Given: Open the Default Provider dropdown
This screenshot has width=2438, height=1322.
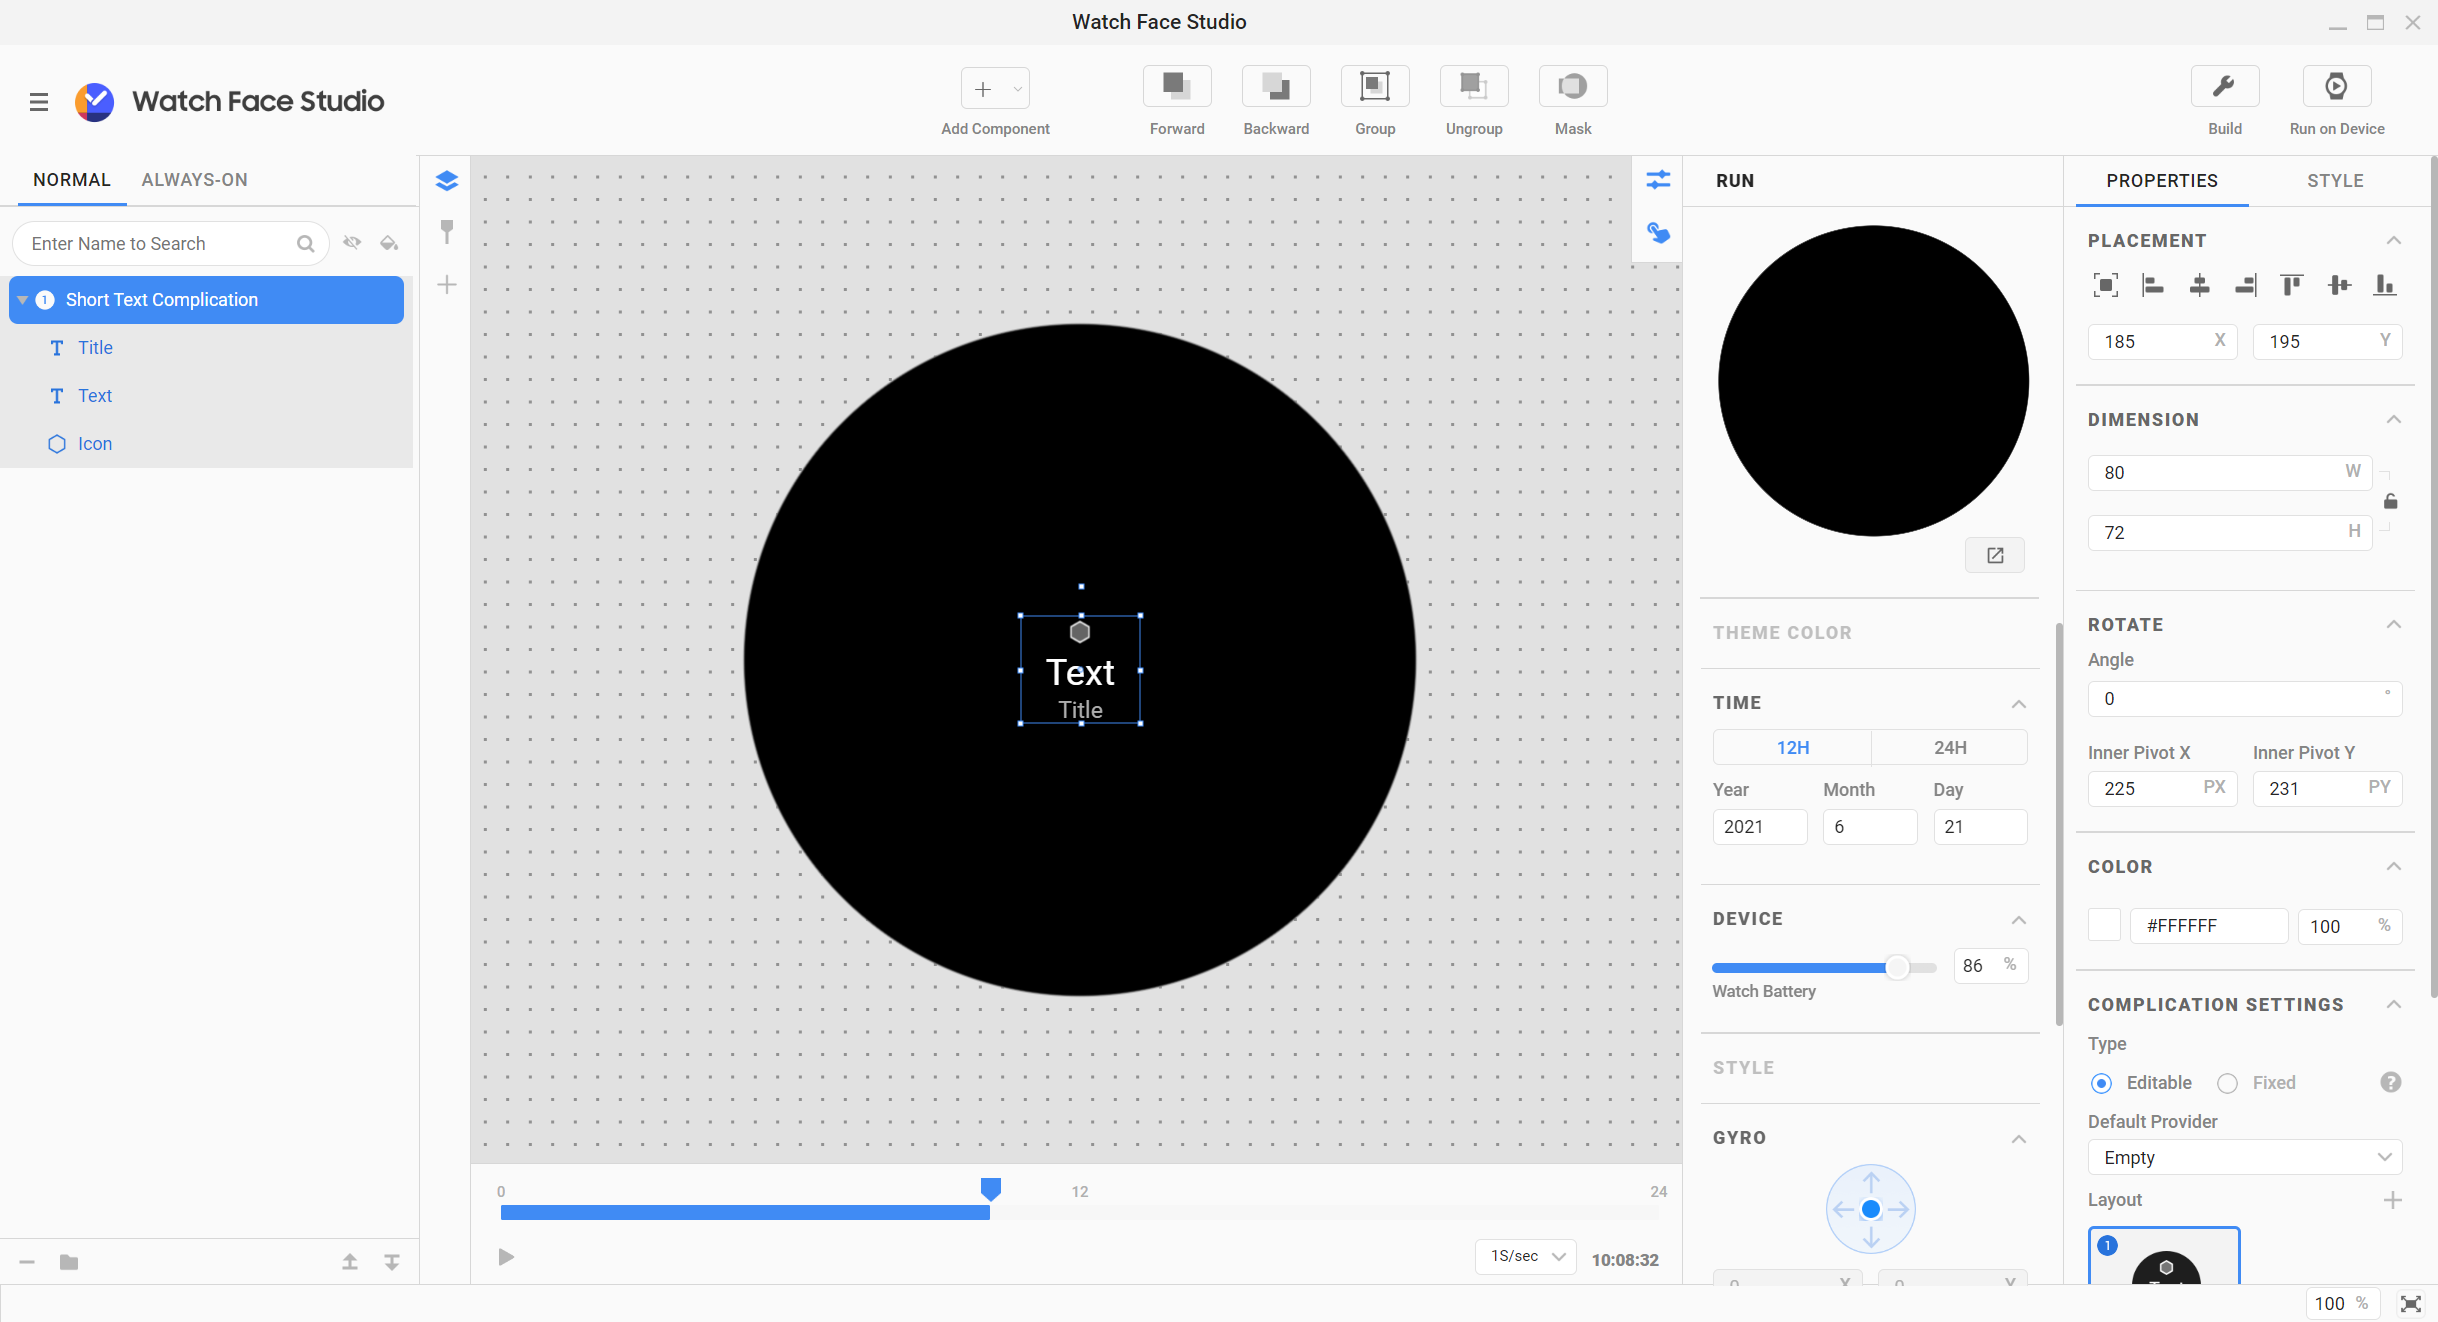Looking at the screenshot, I should click(2244, 1157).
